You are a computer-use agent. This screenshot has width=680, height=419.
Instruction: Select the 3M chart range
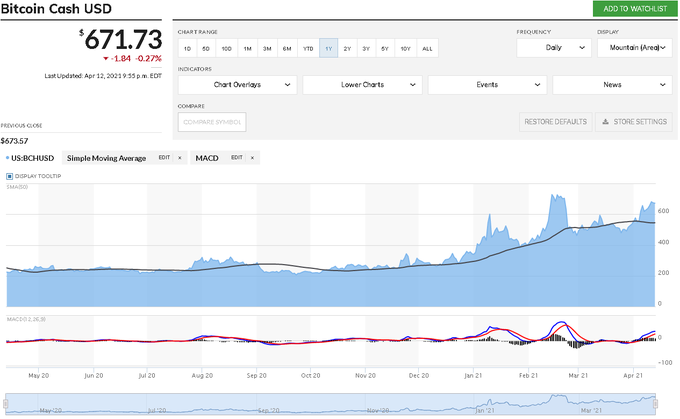coord(267,49)
